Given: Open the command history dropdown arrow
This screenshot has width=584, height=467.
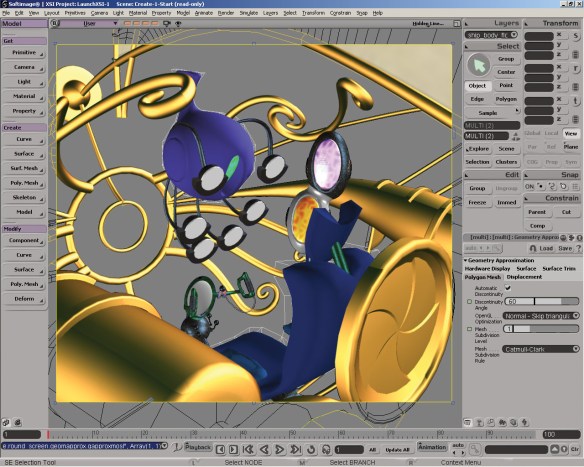Looking at the screenshot, I should (164, 446).
